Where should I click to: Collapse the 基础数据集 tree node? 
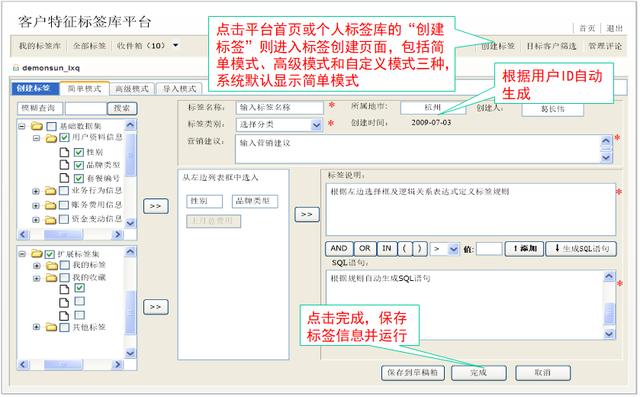(22, 126)
